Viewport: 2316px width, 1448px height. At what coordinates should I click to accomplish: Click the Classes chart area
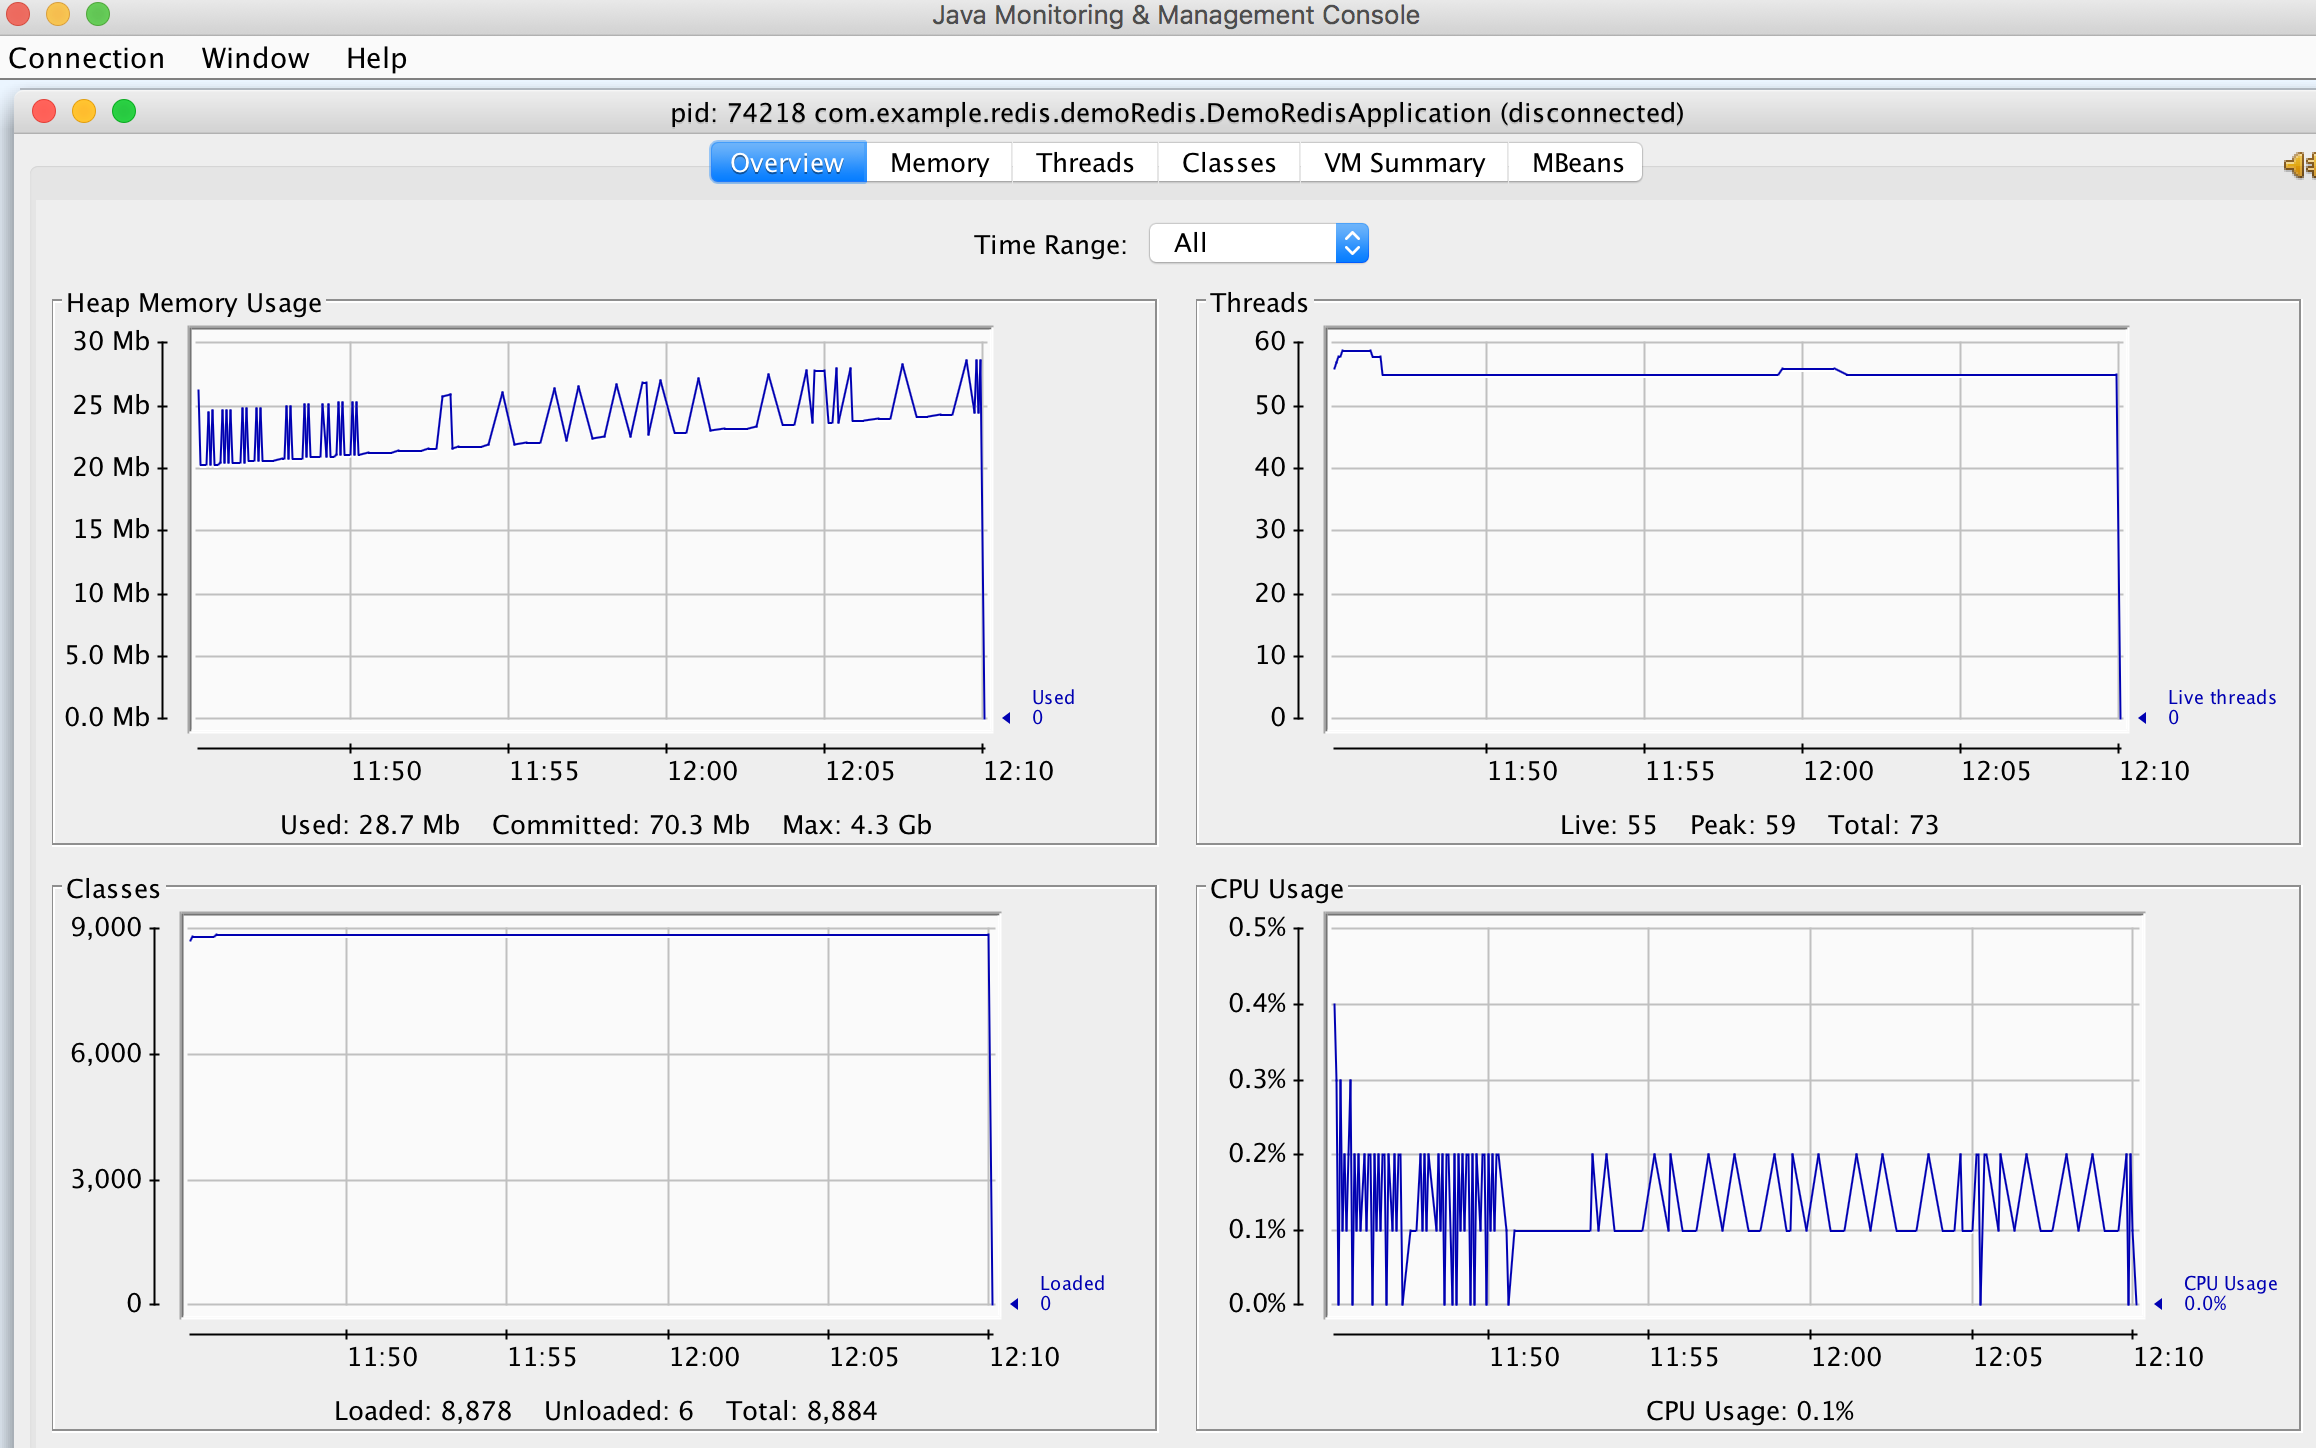point(590,1115)
